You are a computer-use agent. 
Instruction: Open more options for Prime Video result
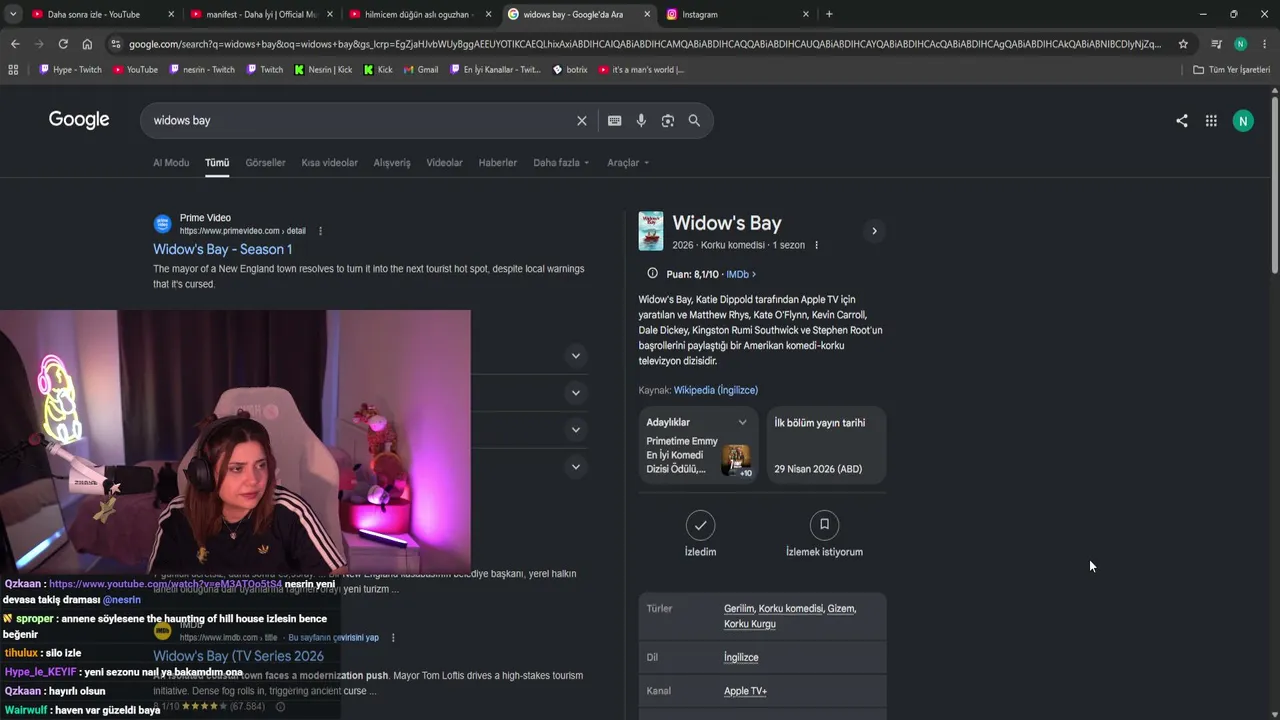click(x=320, y=231)
